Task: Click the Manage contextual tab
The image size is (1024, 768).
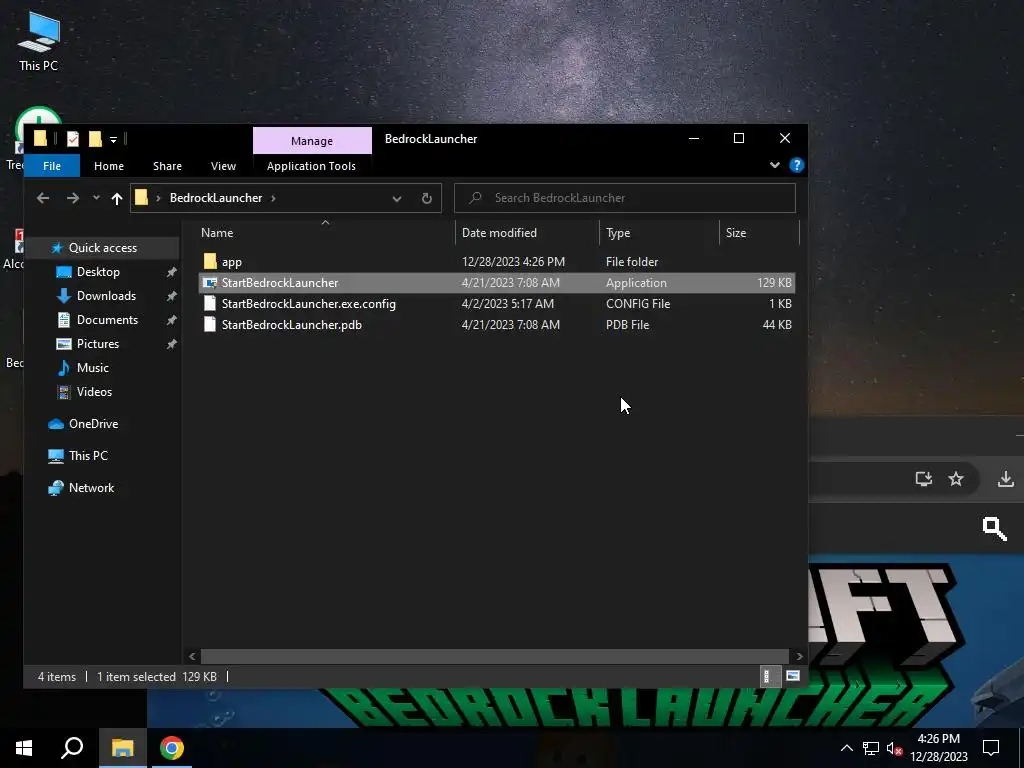Action: [312, 140]
